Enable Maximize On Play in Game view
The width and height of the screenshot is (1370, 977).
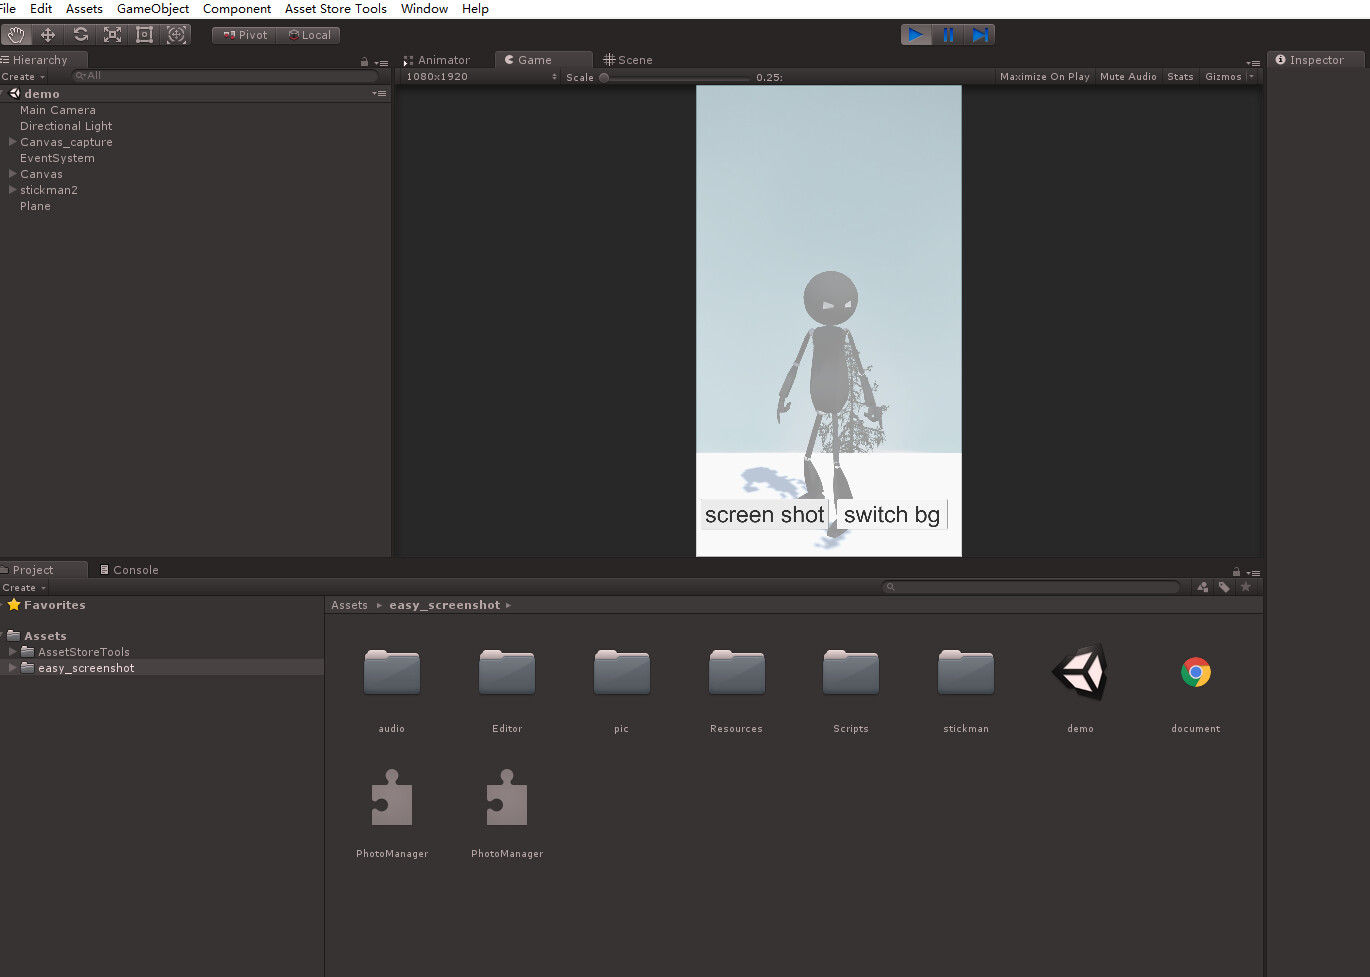1044,76
